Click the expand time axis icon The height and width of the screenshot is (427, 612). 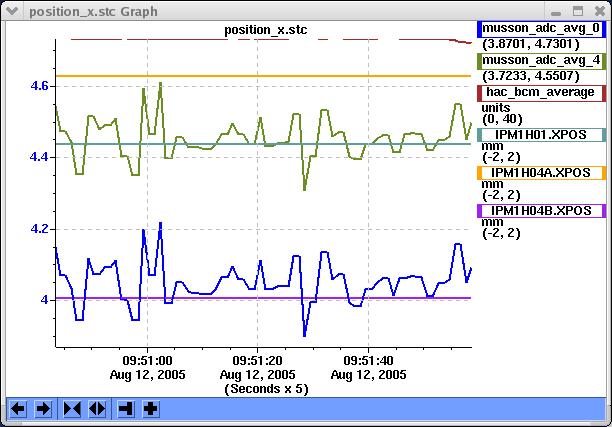pyautogui.click(x=97, y=409)
